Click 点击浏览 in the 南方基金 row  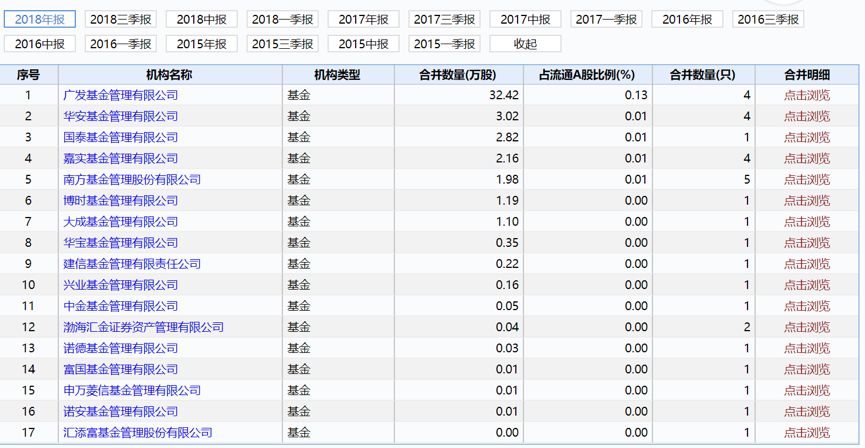807,179
